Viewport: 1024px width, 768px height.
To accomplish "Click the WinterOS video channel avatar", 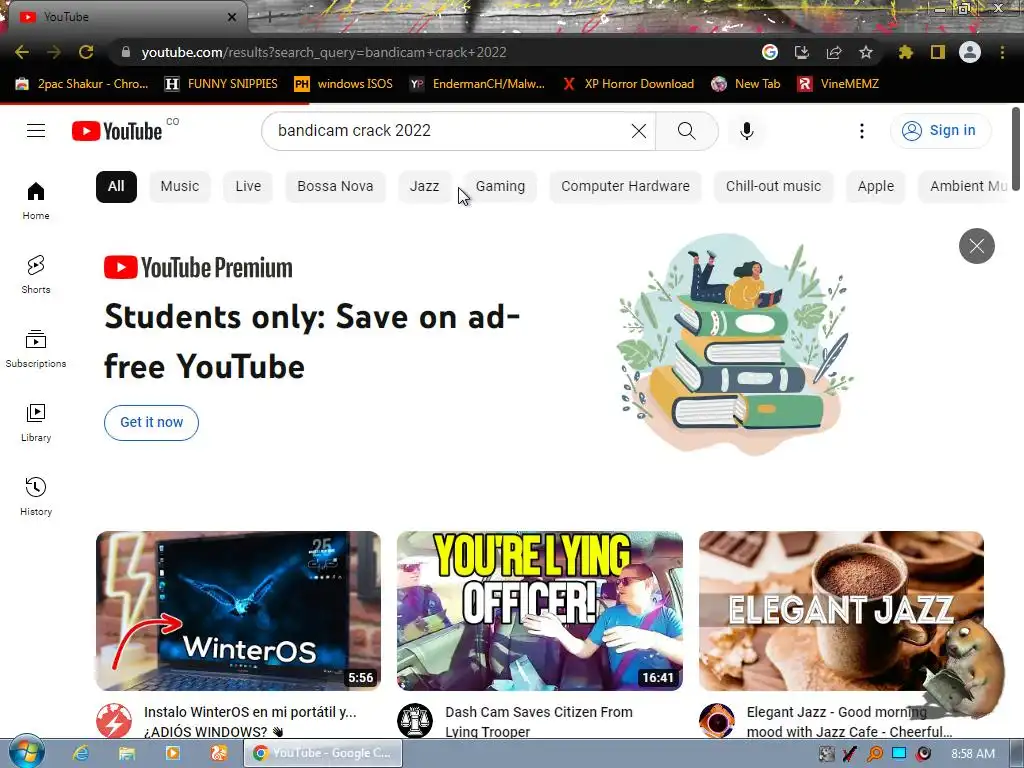I will click(x=114, y=721).
